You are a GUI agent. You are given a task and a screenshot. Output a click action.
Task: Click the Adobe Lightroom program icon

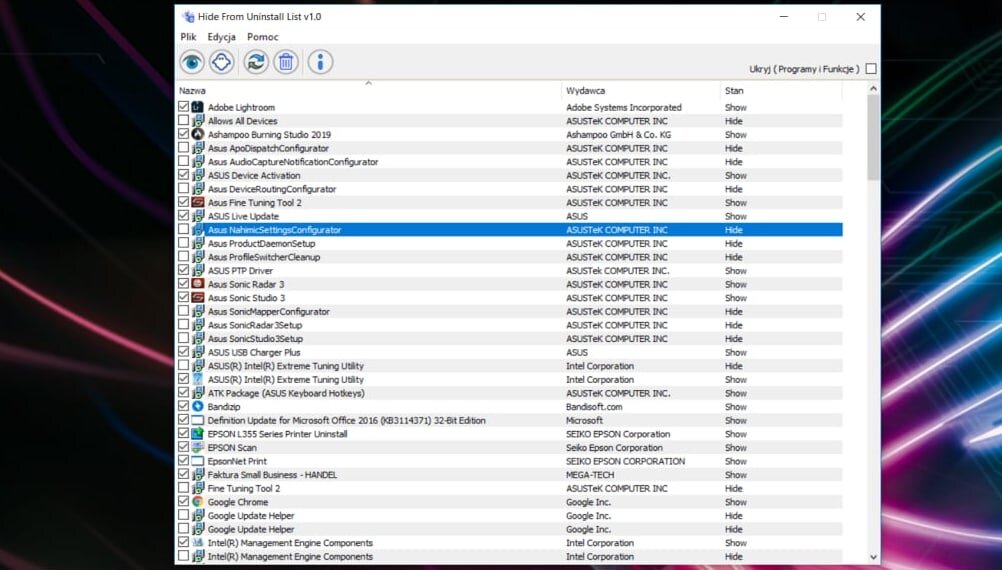click(x=197, y=107)
